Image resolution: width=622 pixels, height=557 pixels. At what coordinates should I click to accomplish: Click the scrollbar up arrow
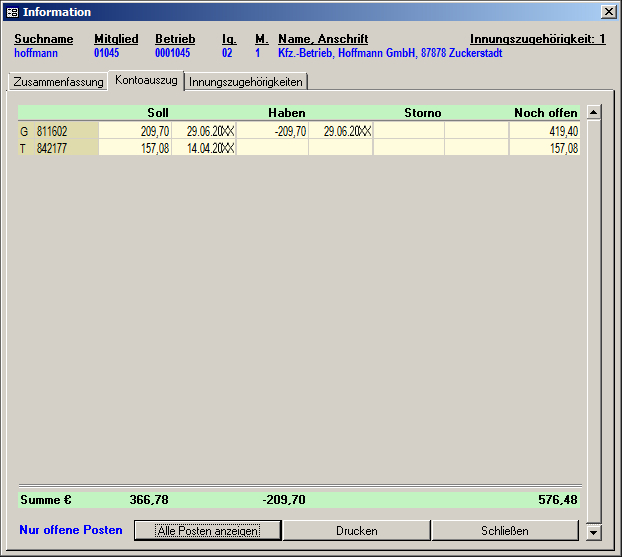pyautogui.click(x=593, y=112)
